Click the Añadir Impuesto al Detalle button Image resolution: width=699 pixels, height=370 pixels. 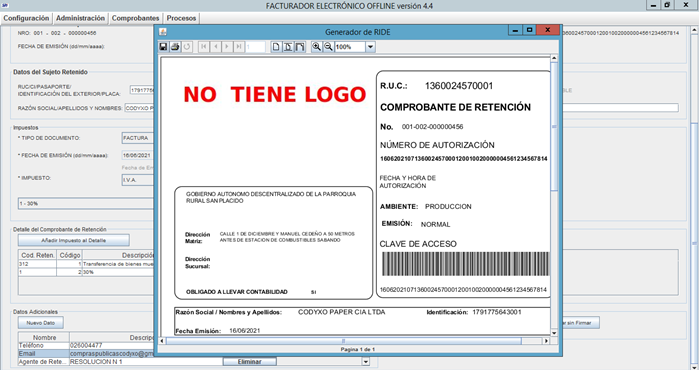(74, 240)
